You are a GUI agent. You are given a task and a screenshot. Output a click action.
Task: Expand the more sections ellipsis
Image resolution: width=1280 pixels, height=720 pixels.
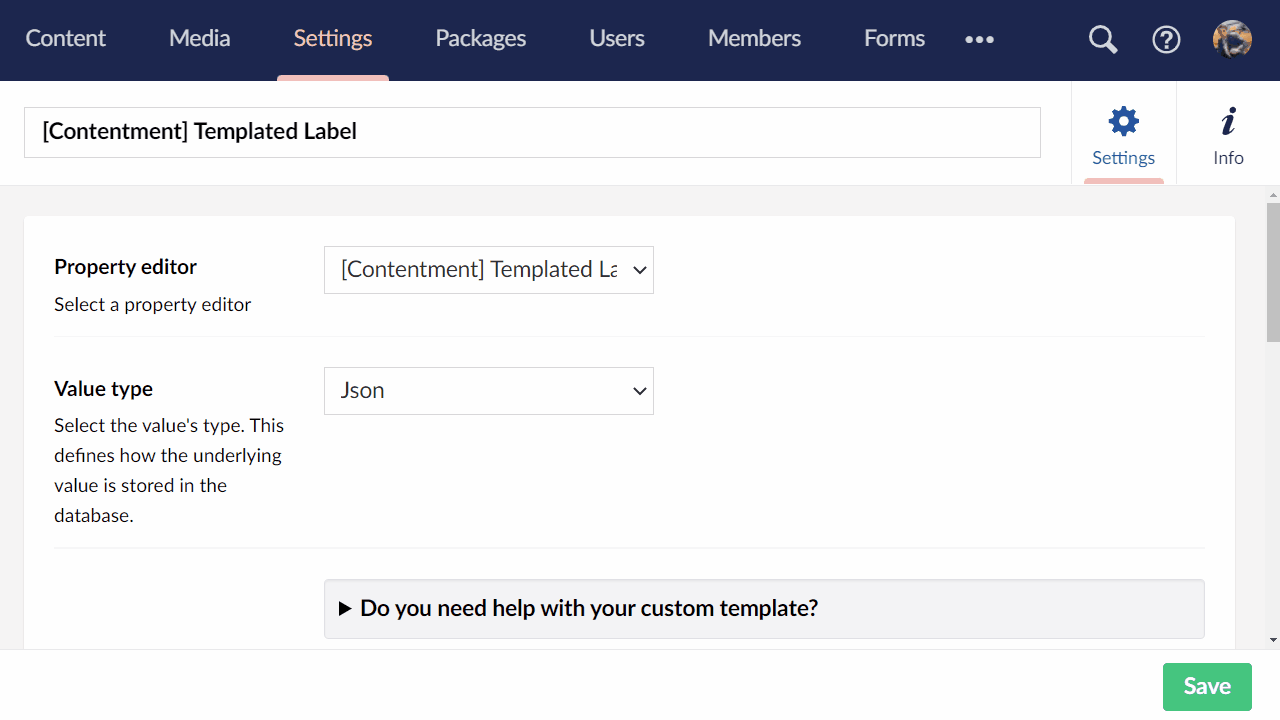979,39
